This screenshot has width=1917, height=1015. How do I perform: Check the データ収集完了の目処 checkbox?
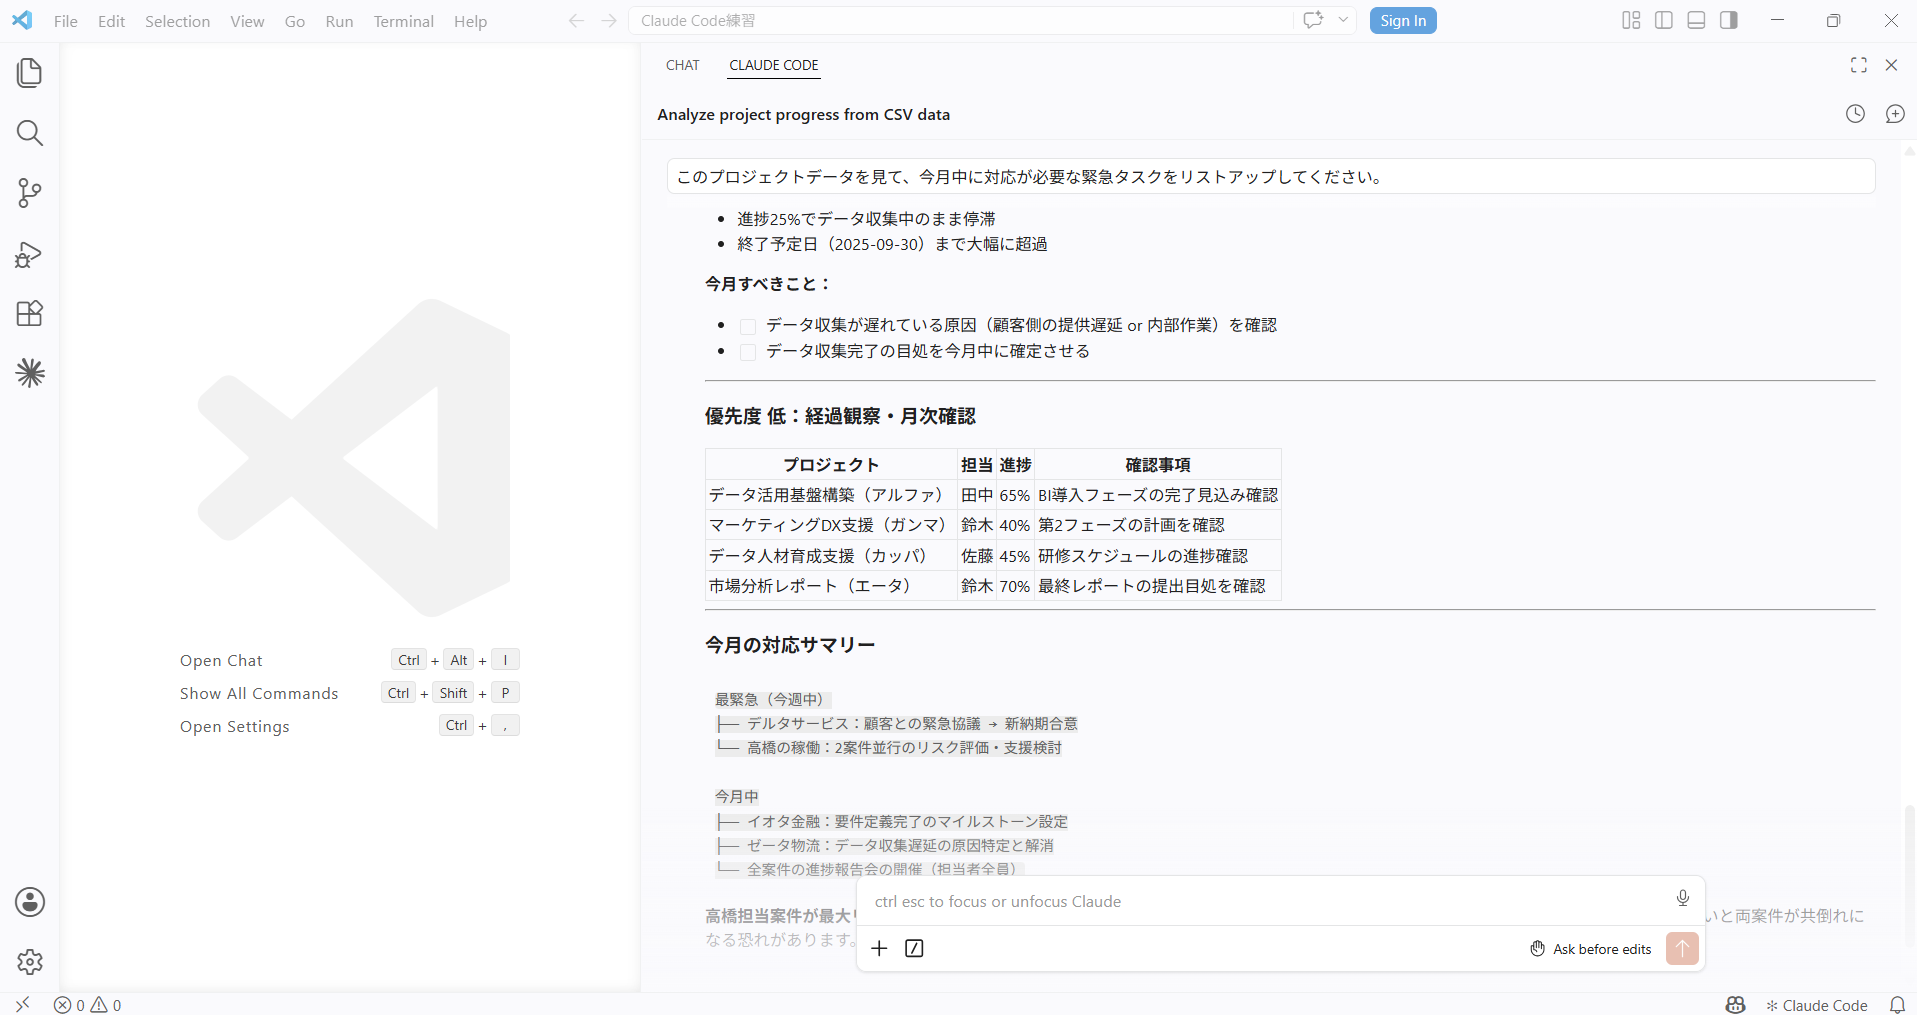click(x=747, y=352)
